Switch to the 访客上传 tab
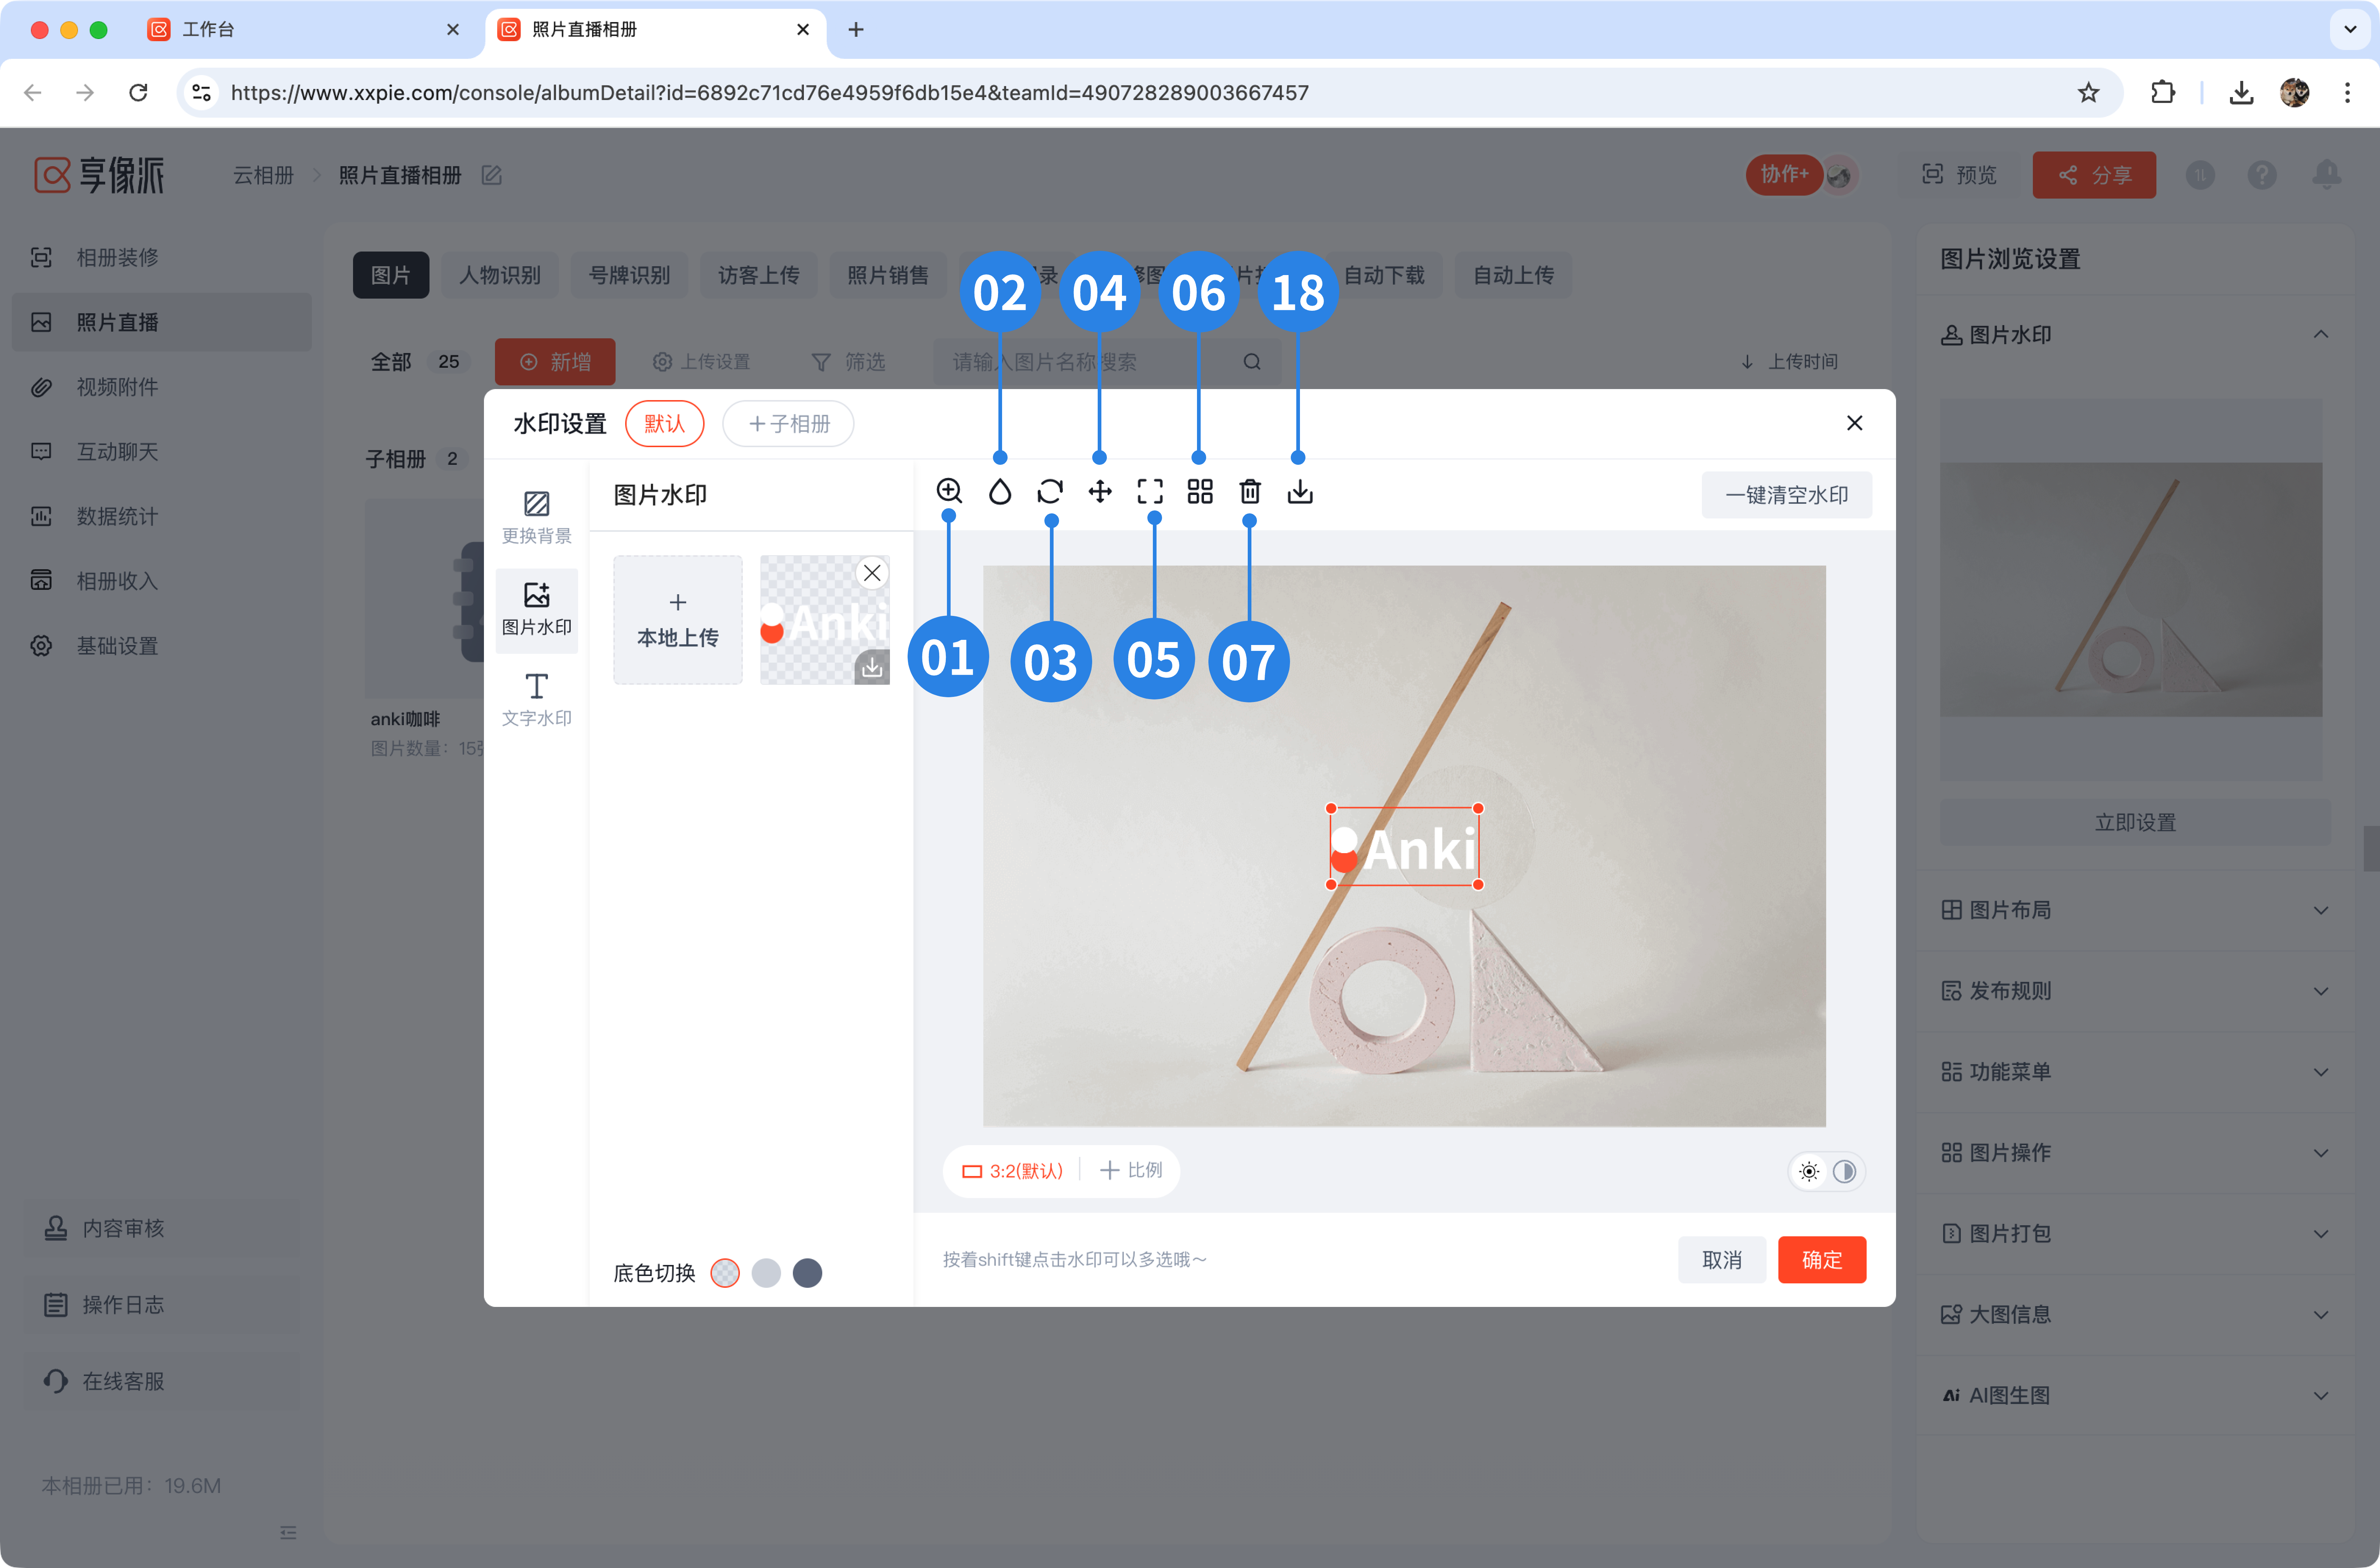 tap(759, 275)
